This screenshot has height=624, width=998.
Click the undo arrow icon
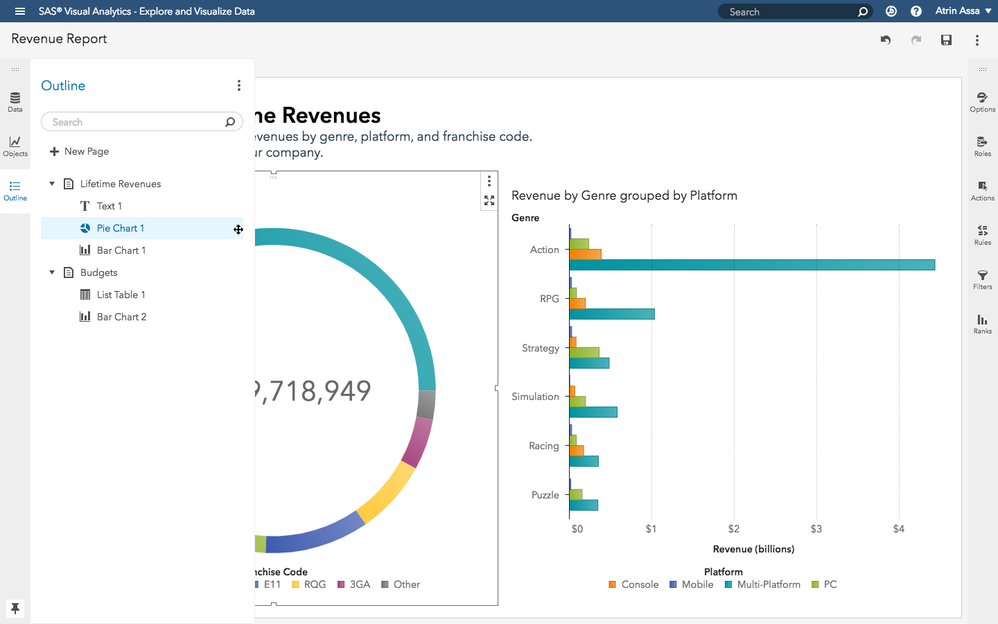(x=885, y=40)
